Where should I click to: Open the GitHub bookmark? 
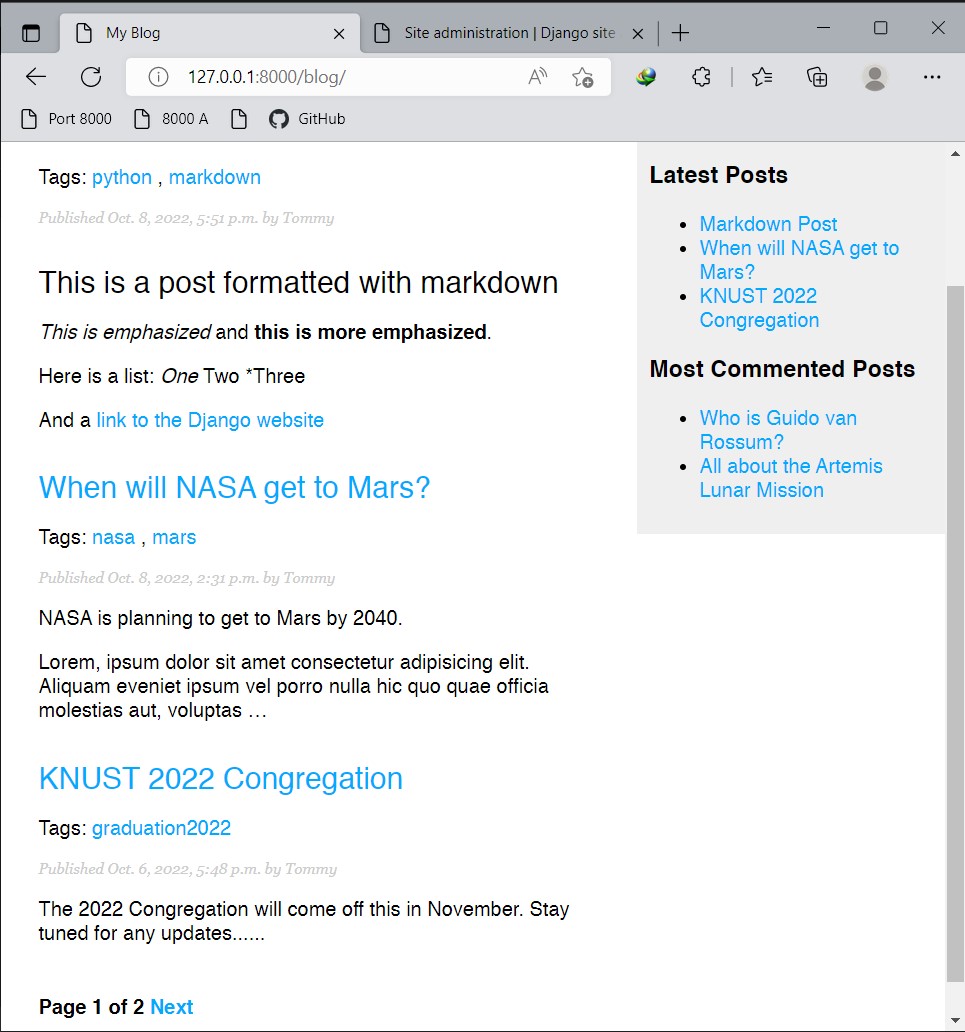tap(307, 119)
